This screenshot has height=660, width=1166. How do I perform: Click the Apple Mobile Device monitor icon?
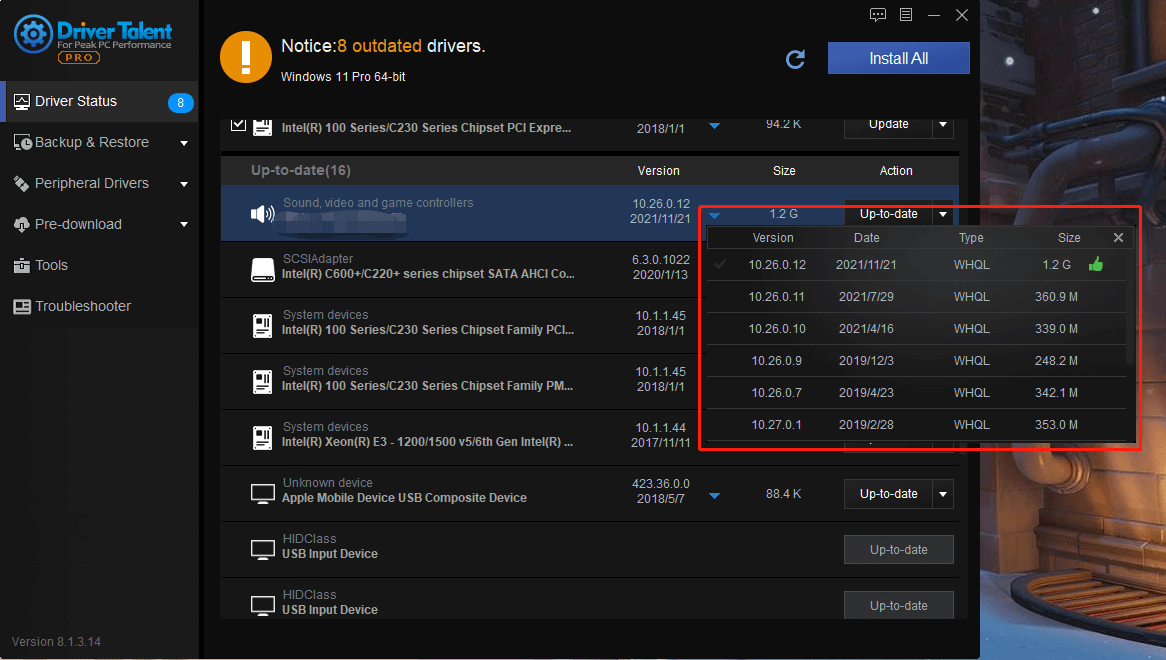click(x=262, y=494)
